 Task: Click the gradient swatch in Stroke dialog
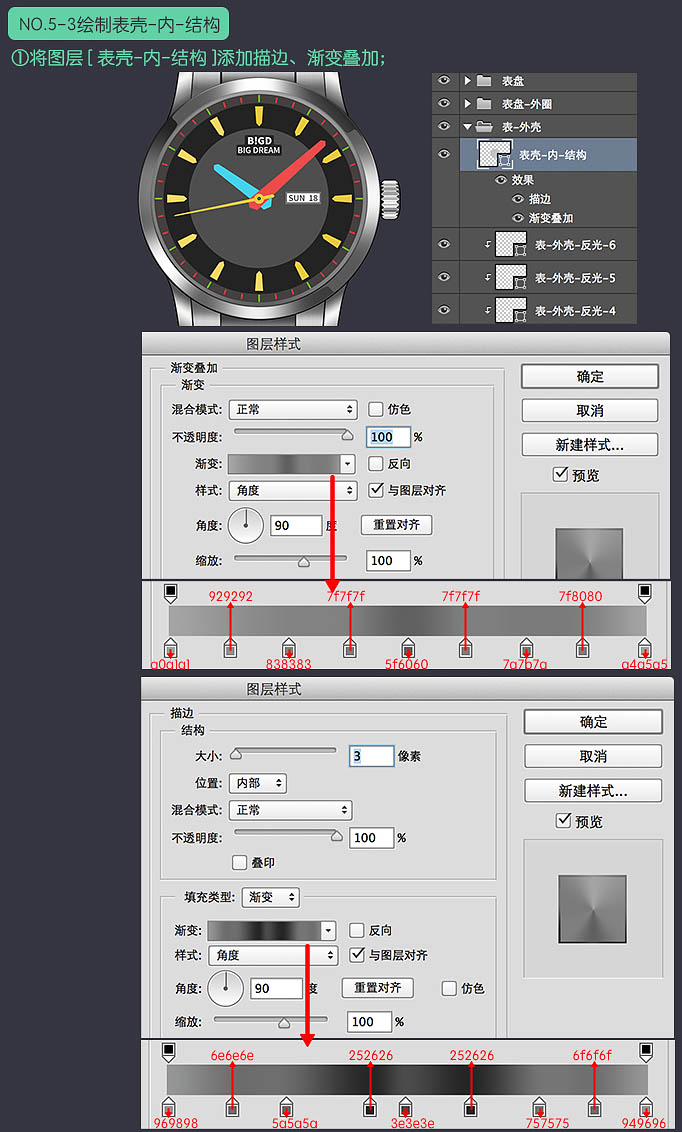(x=264, y=930)
